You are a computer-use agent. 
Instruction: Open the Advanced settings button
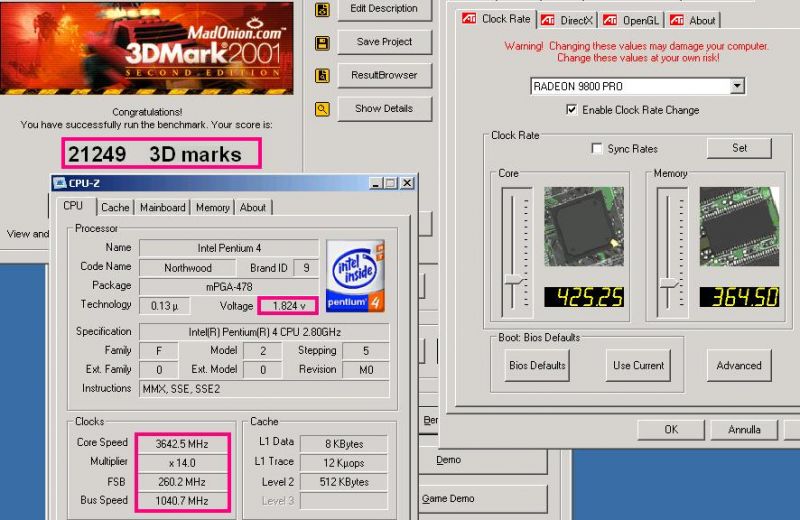point(739,365)
